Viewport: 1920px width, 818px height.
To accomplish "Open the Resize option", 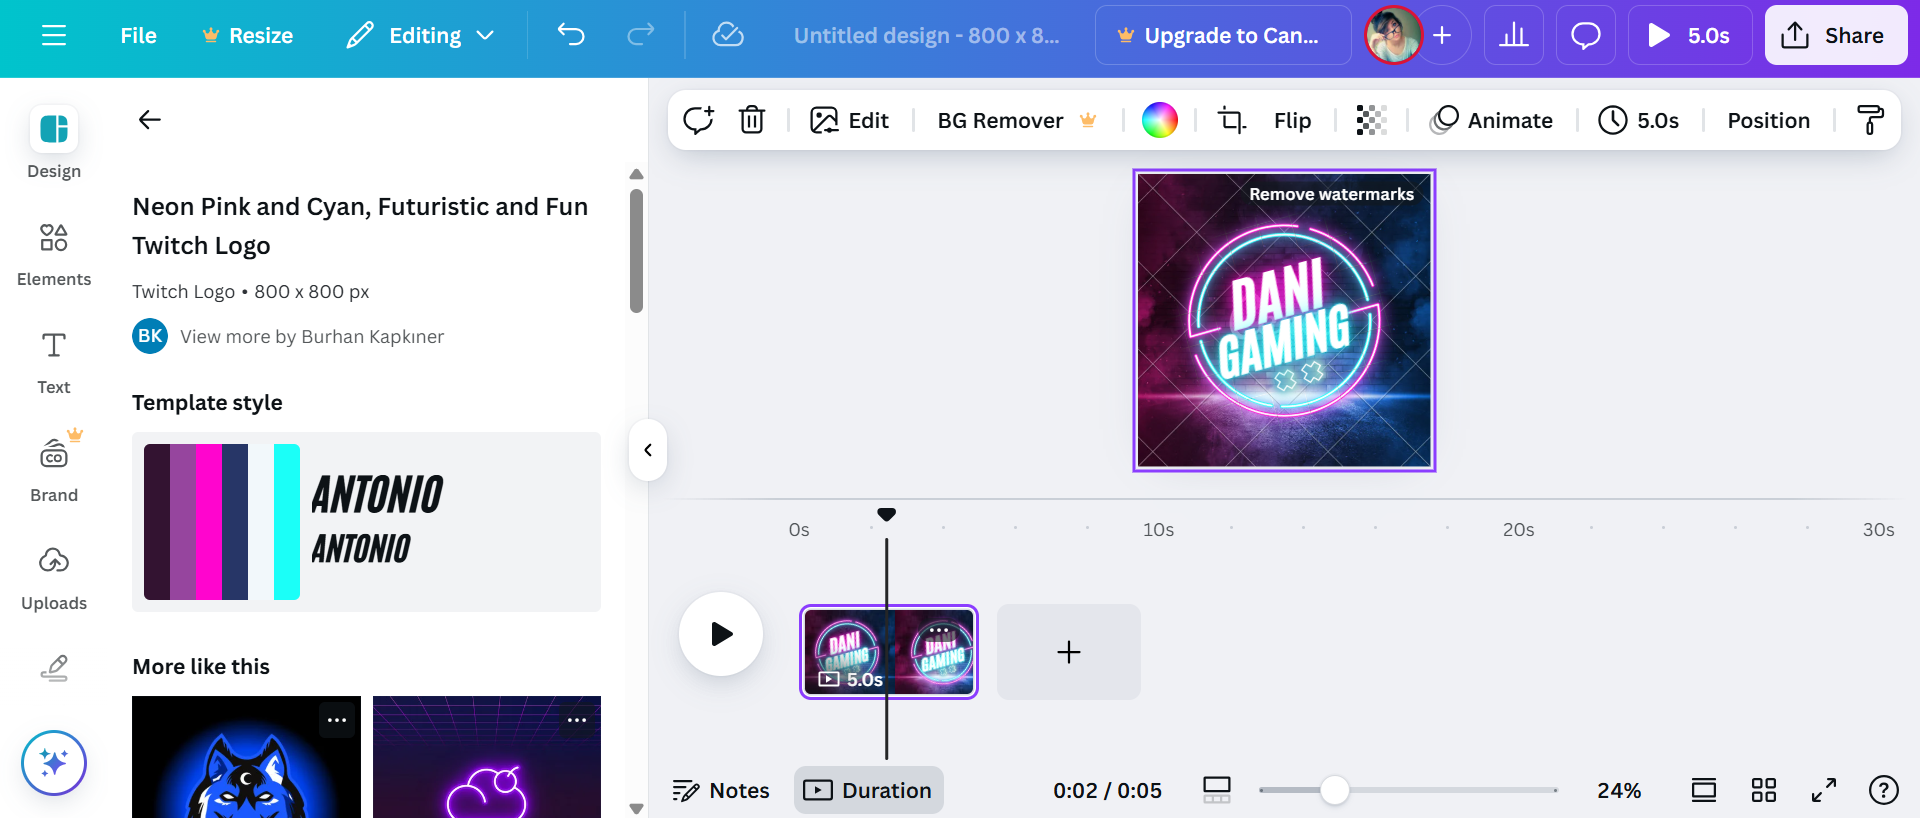I will point(248,36).
